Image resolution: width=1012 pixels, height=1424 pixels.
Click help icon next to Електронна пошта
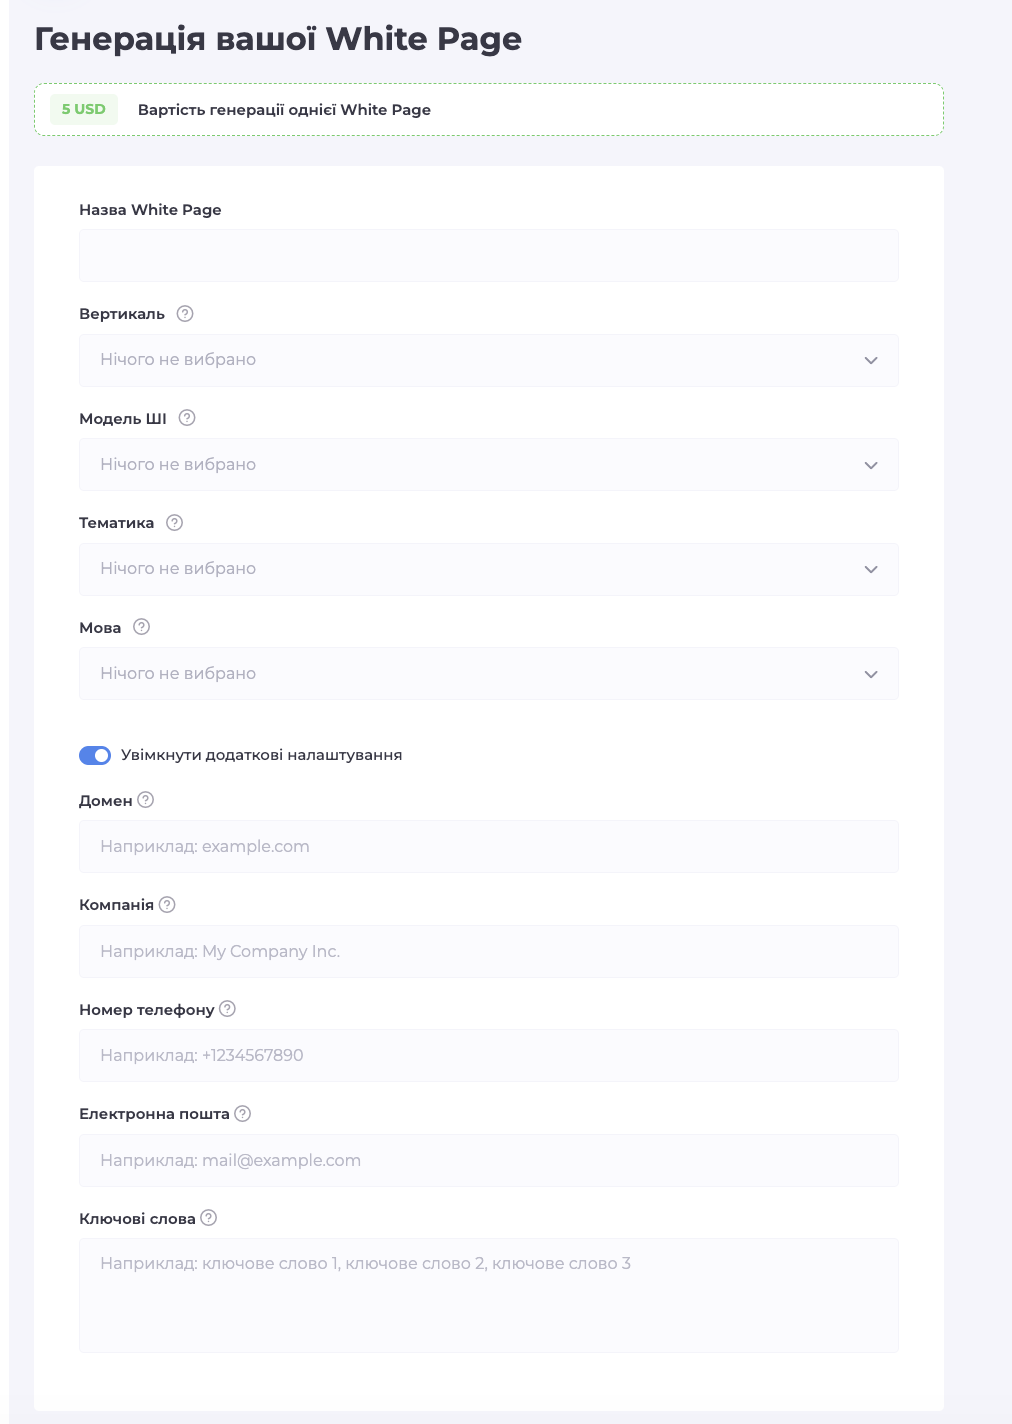click(243, 1114)
